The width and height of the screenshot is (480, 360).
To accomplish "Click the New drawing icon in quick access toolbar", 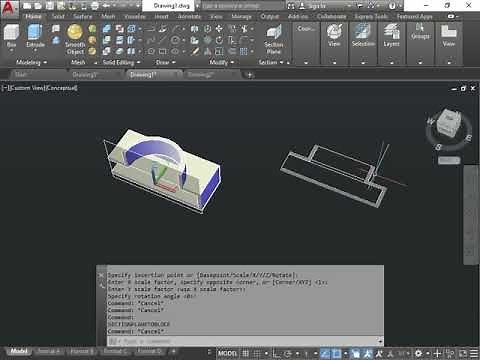I will (x=27, y=6).
